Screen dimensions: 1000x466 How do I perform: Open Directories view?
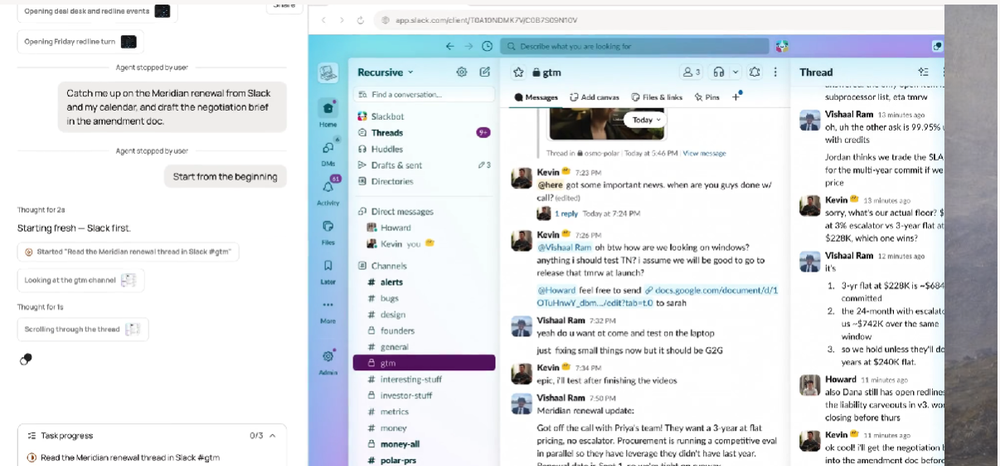tap(423, 181)
